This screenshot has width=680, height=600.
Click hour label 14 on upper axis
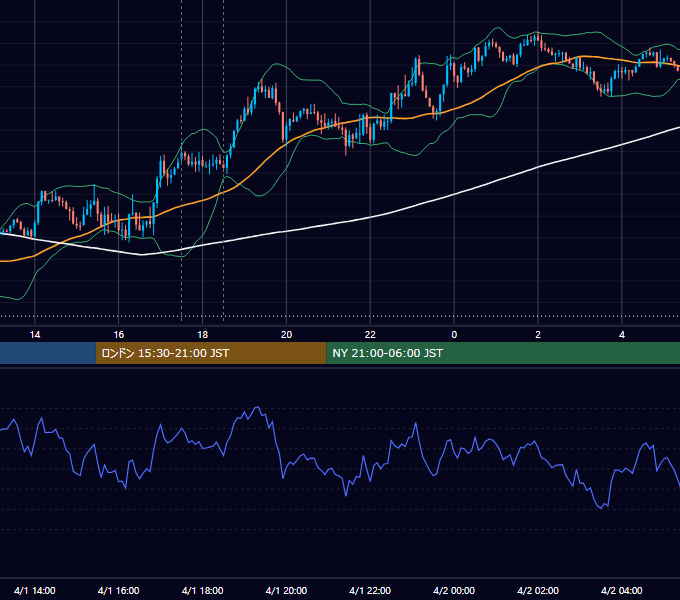(35, 335)
